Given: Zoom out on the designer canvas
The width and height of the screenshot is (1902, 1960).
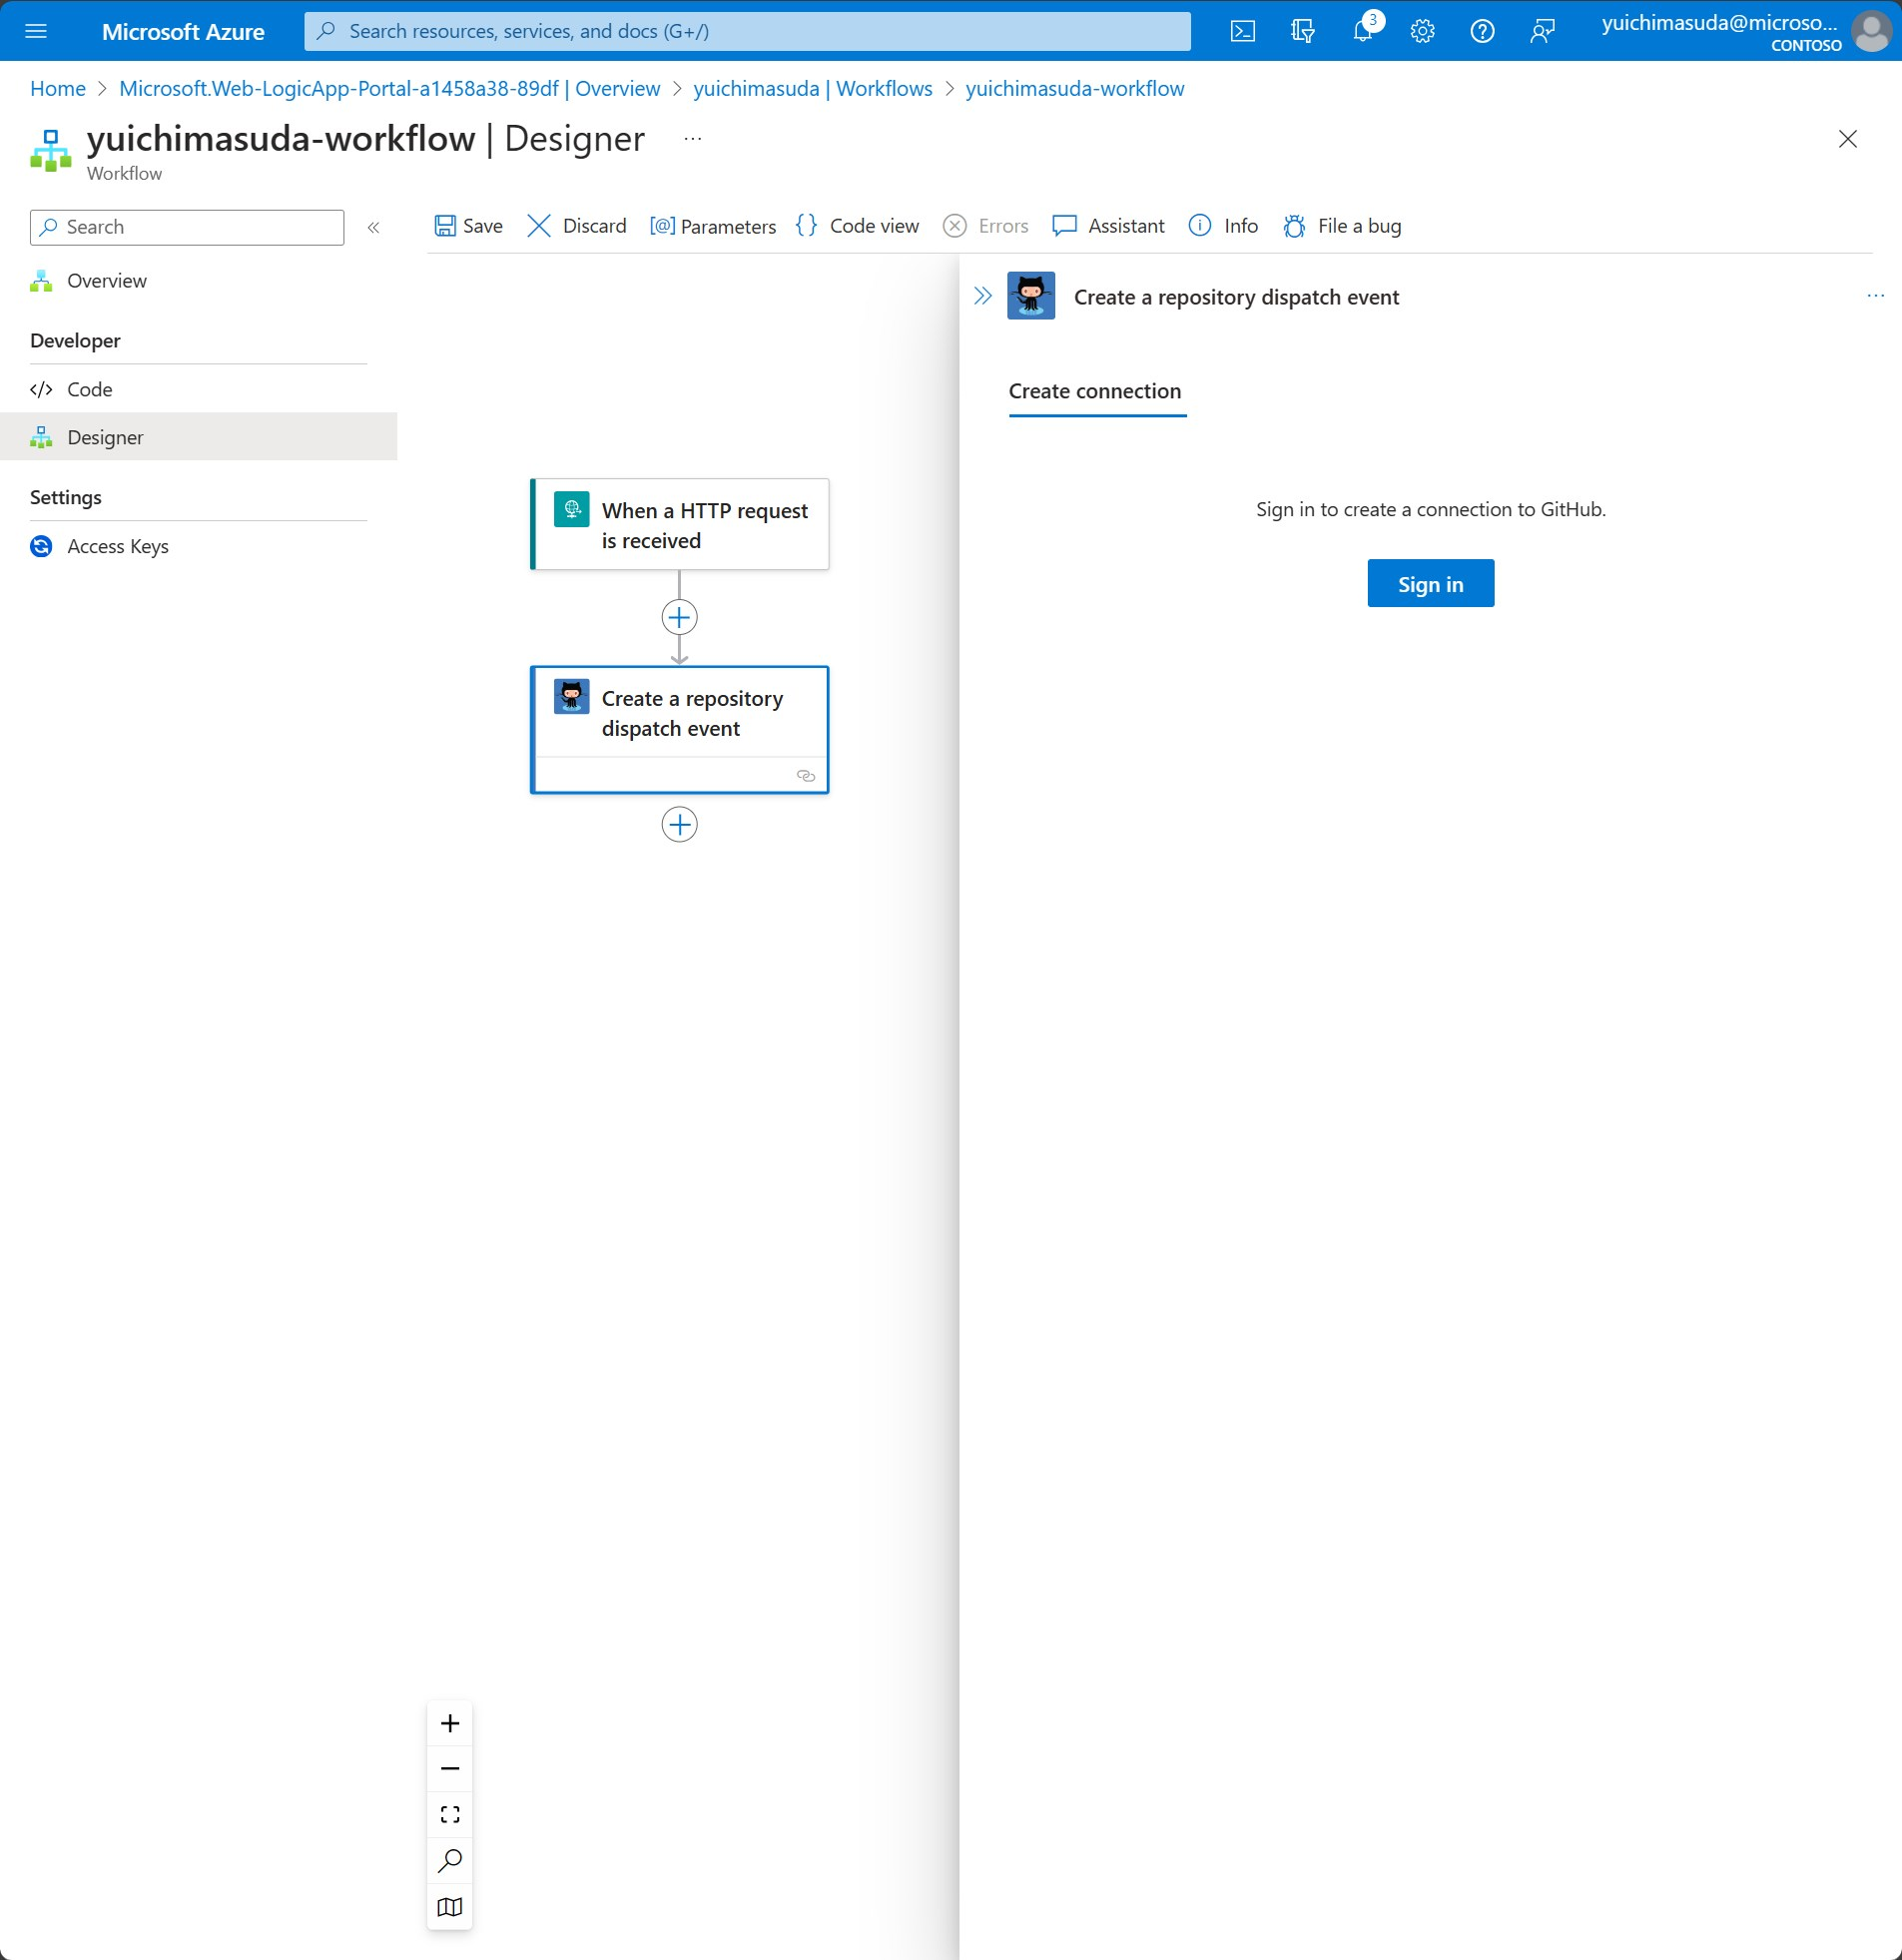Looking at the screenshot, I should pyautogui.click(x=450, y=1769).
